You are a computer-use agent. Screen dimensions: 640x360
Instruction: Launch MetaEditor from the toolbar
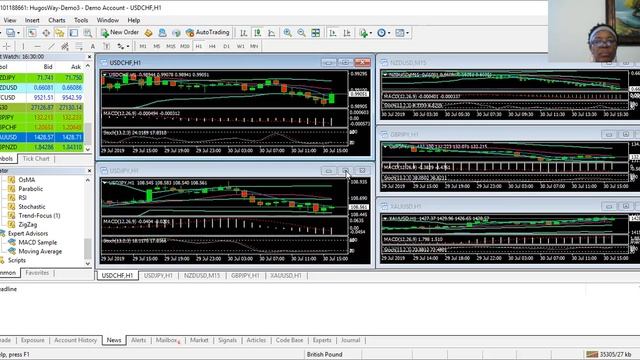point(149,33)
